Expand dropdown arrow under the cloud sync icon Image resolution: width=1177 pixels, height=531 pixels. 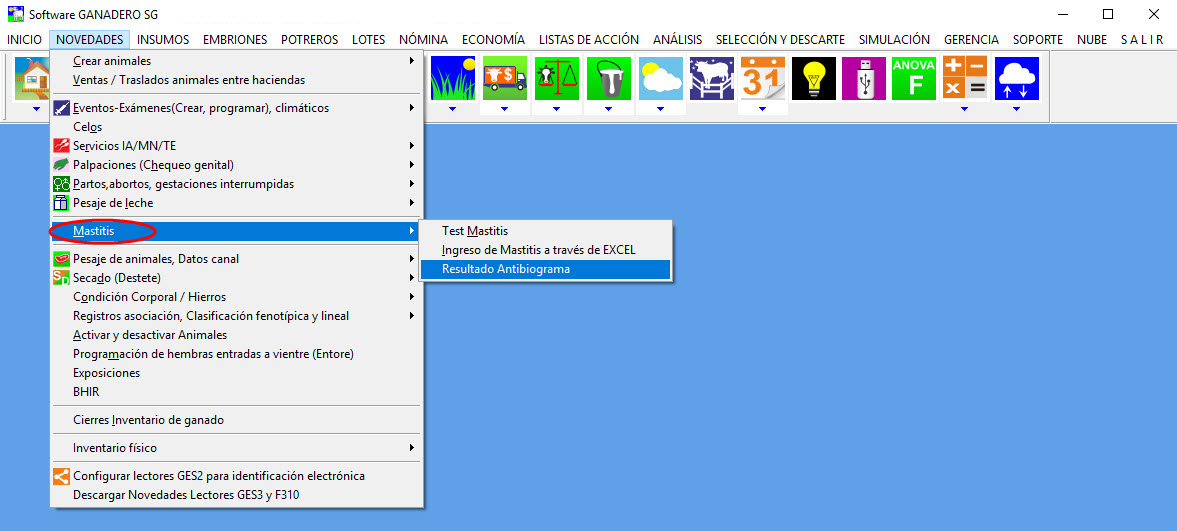click(x=1016, y=108)
